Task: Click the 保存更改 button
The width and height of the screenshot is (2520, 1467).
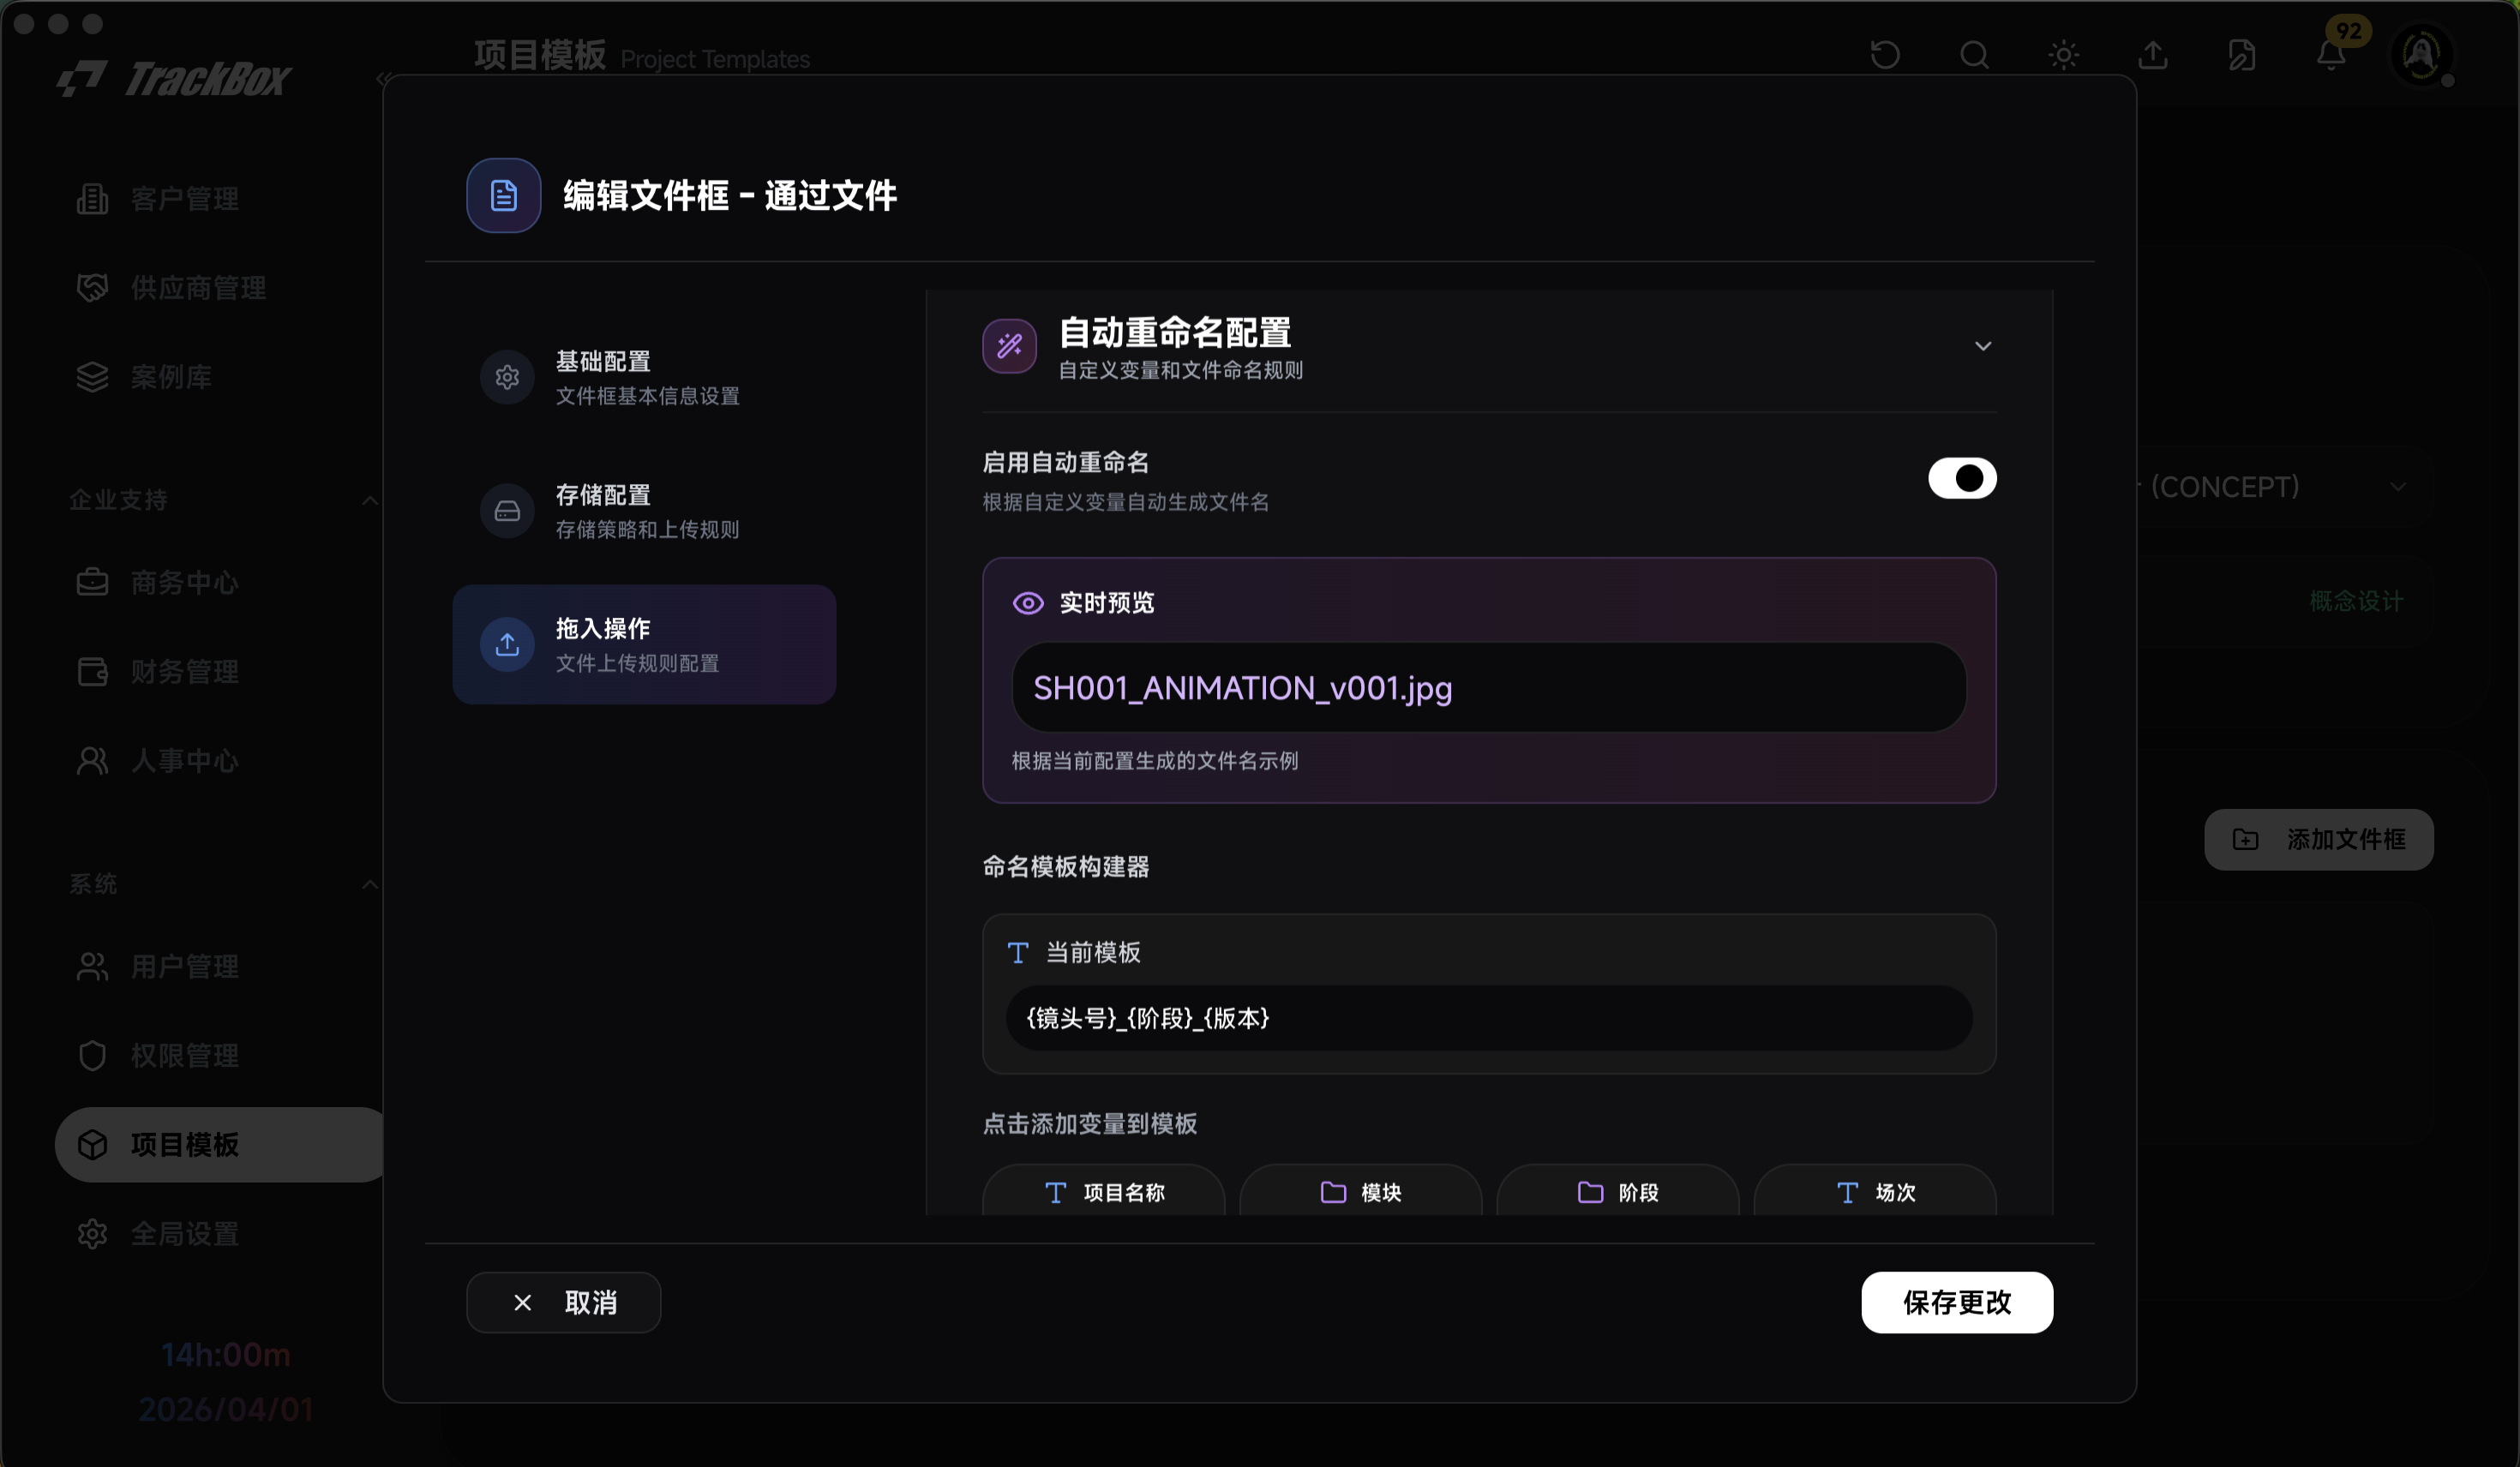Action: (x=1957, y=1302)
